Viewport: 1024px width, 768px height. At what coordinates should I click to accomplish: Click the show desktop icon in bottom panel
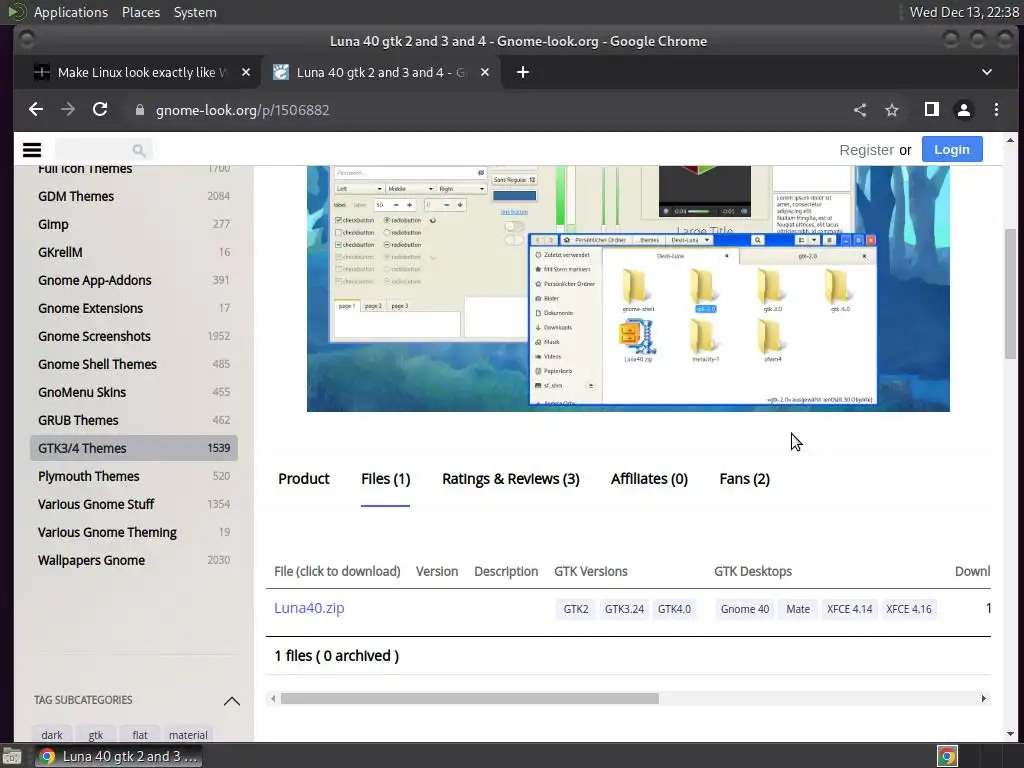[x=12, y=756]
